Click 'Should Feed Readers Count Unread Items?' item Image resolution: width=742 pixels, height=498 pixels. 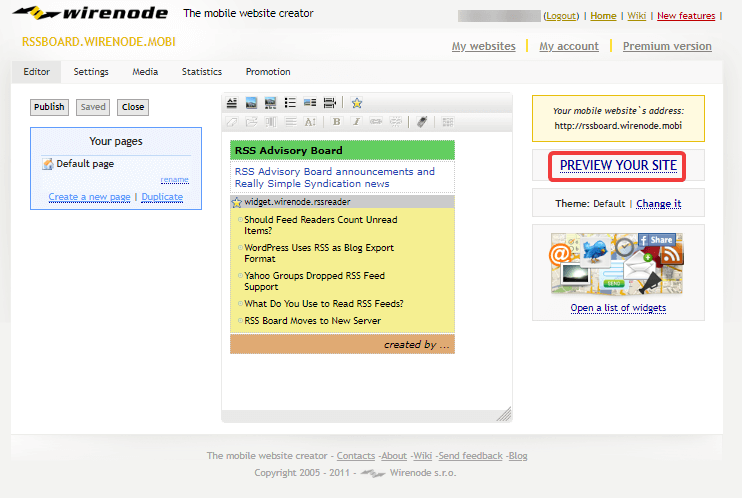click(321, 225)
